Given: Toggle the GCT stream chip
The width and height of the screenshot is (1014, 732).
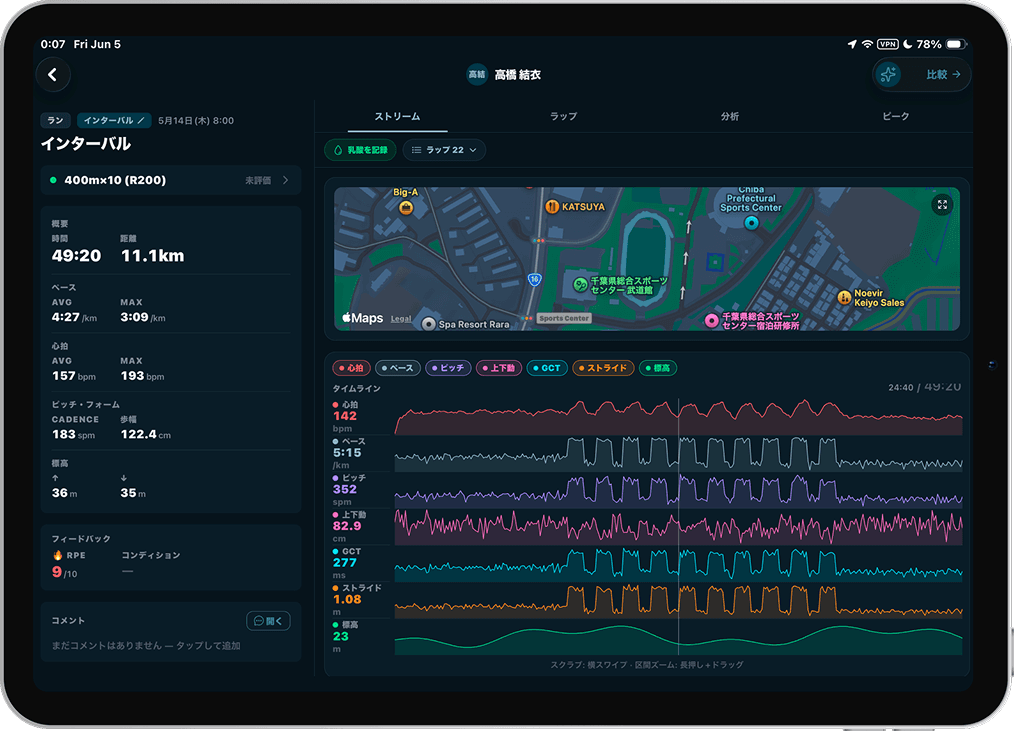Looking at the screenshot, I should pyautogui.click(x=547, y=368).
